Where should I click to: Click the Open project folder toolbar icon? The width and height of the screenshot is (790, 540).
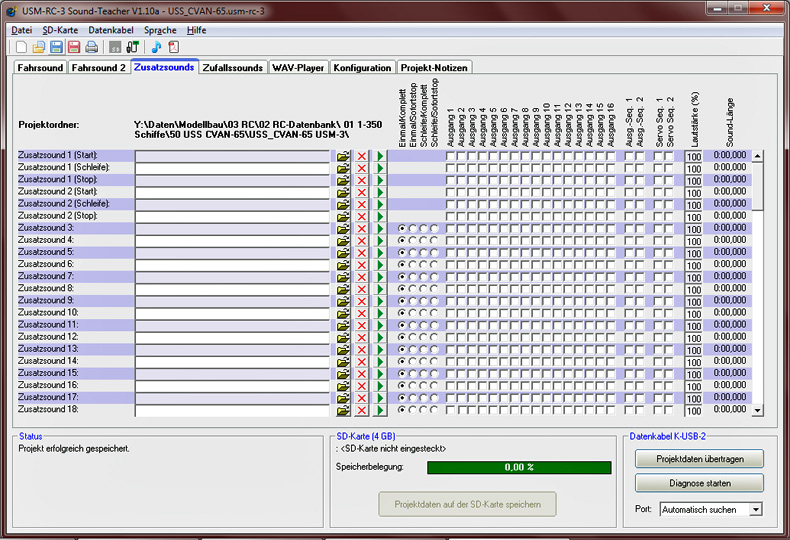tap(39, 47)
